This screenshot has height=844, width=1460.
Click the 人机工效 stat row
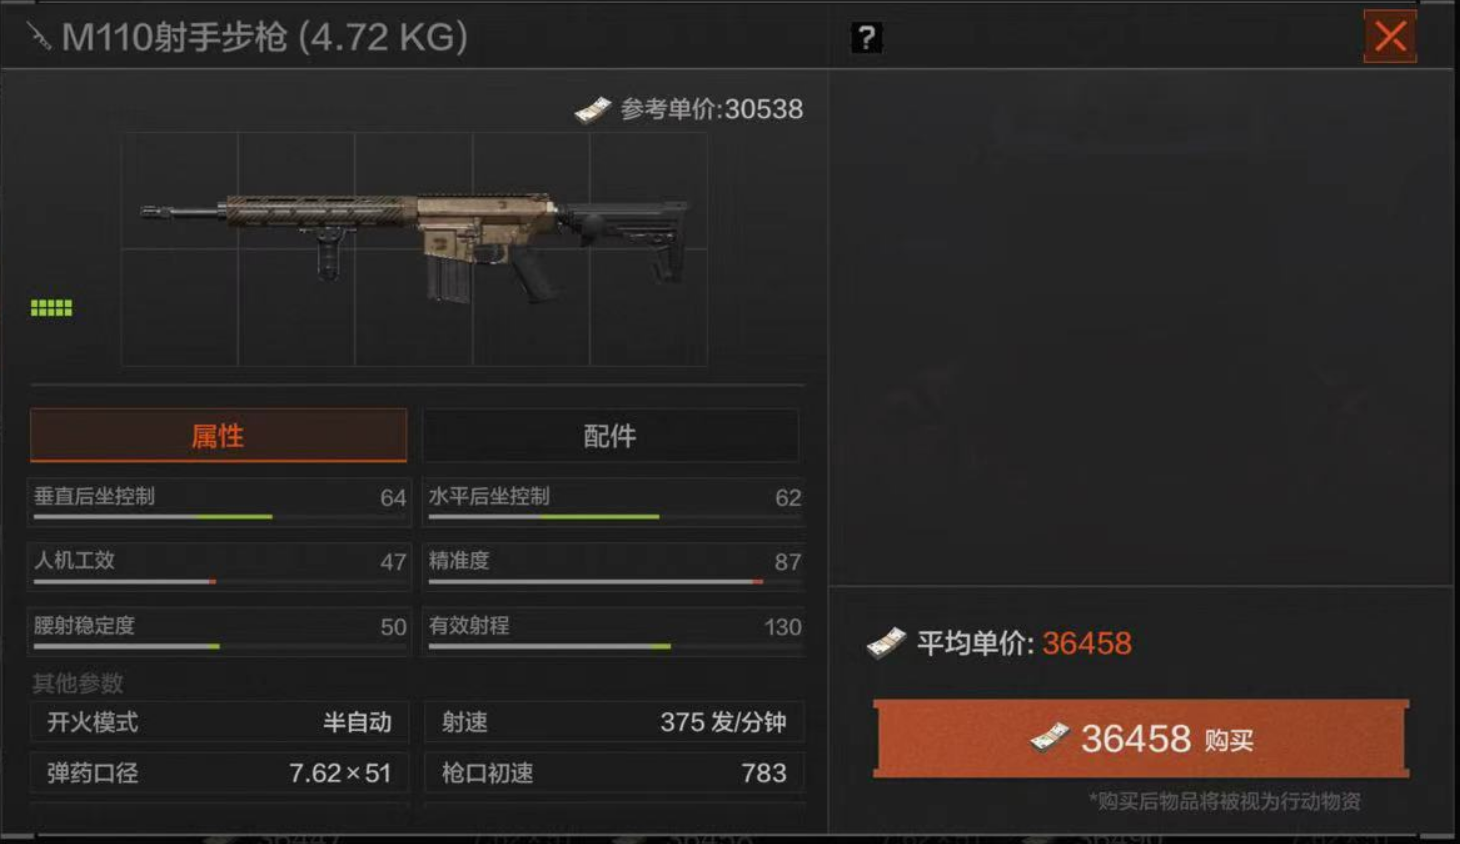218,566
